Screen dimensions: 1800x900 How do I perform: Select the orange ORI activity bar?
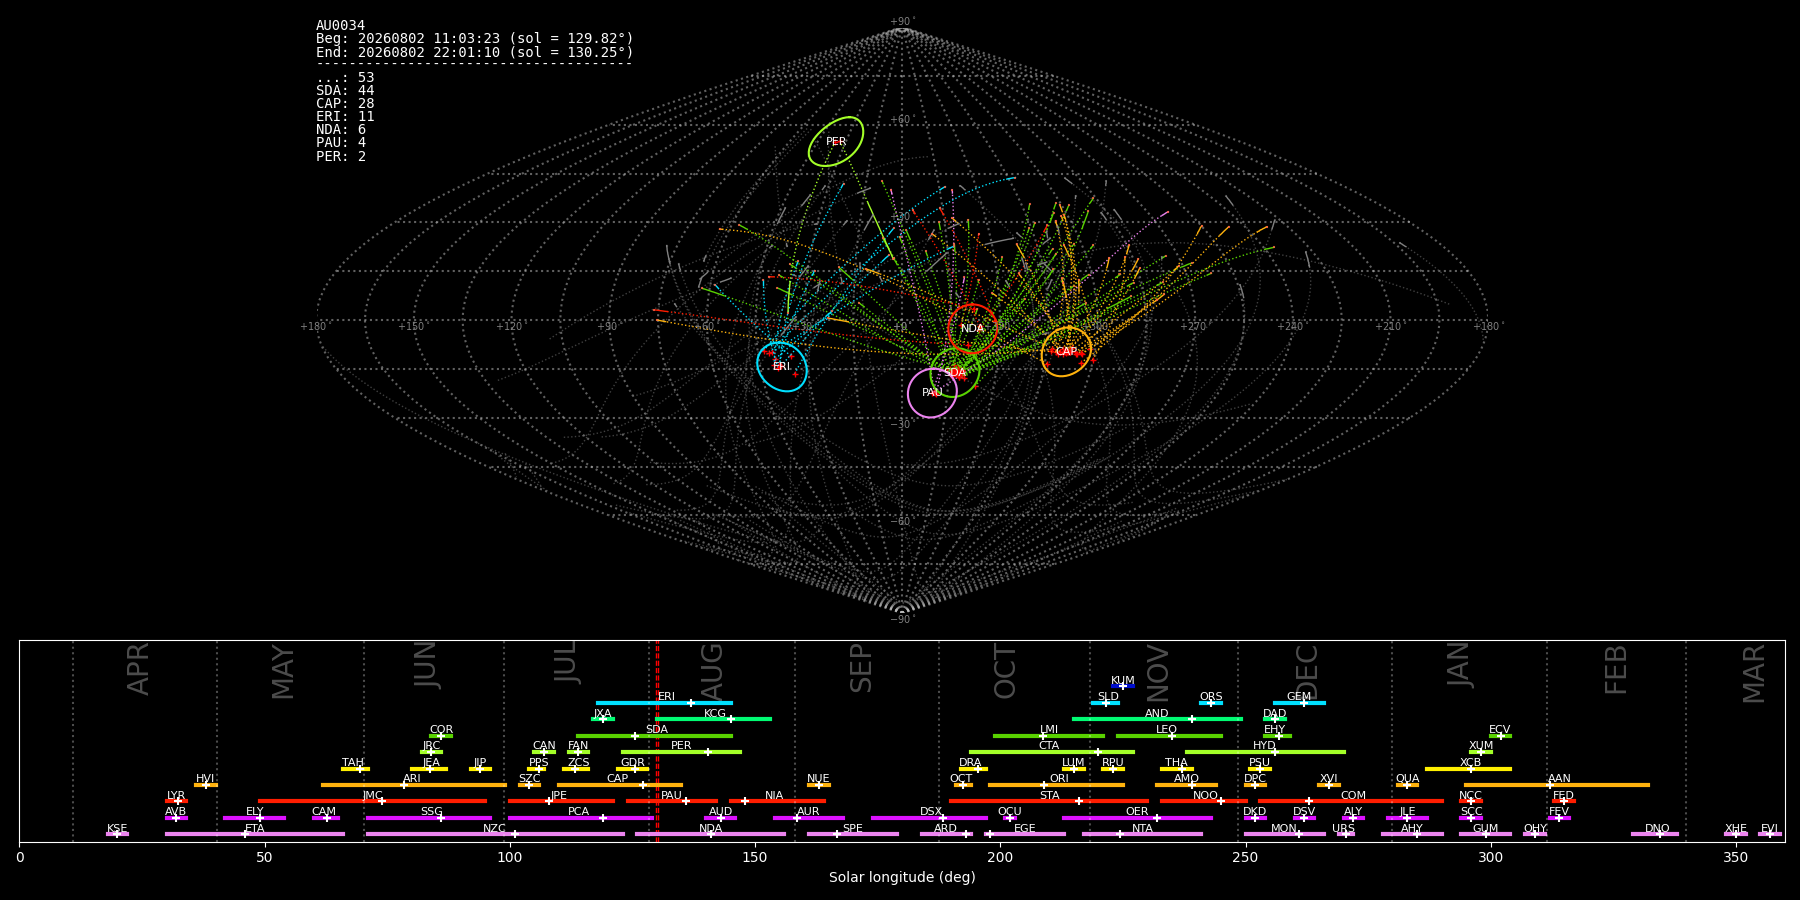coord(1056,785)
